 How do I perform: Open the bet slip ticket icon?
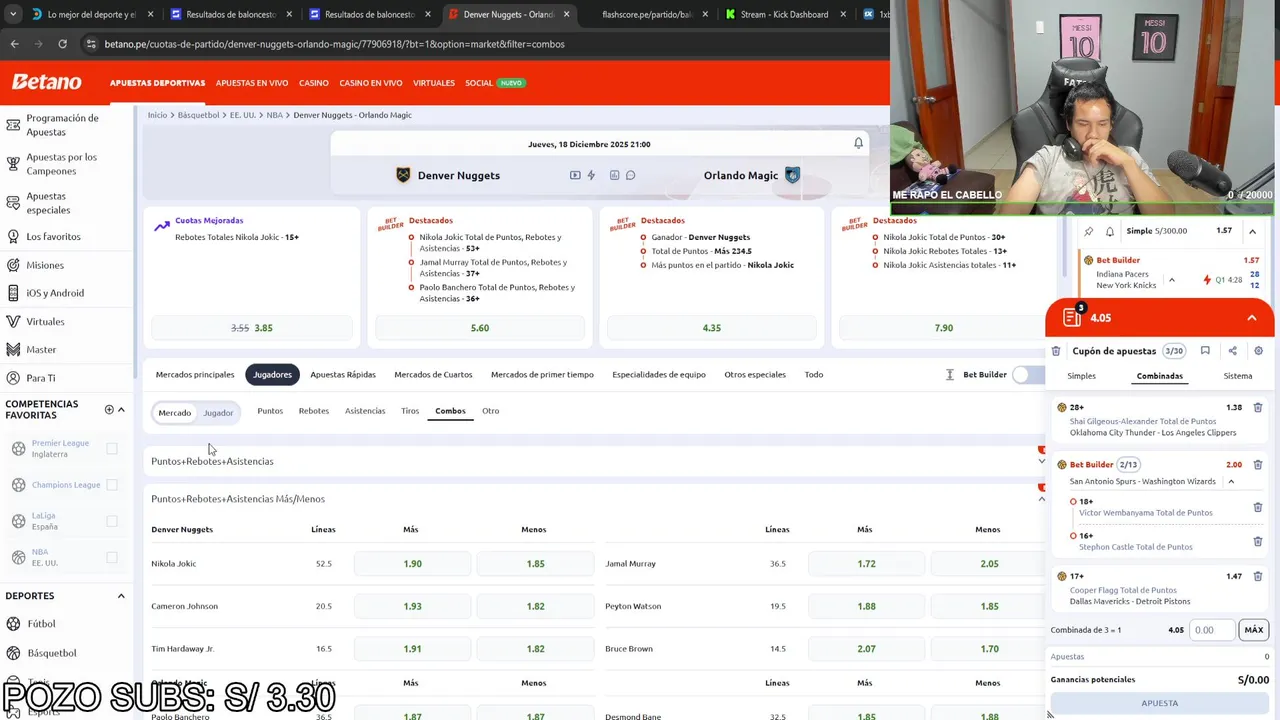pyautogui.click(x=1072, y=317)
